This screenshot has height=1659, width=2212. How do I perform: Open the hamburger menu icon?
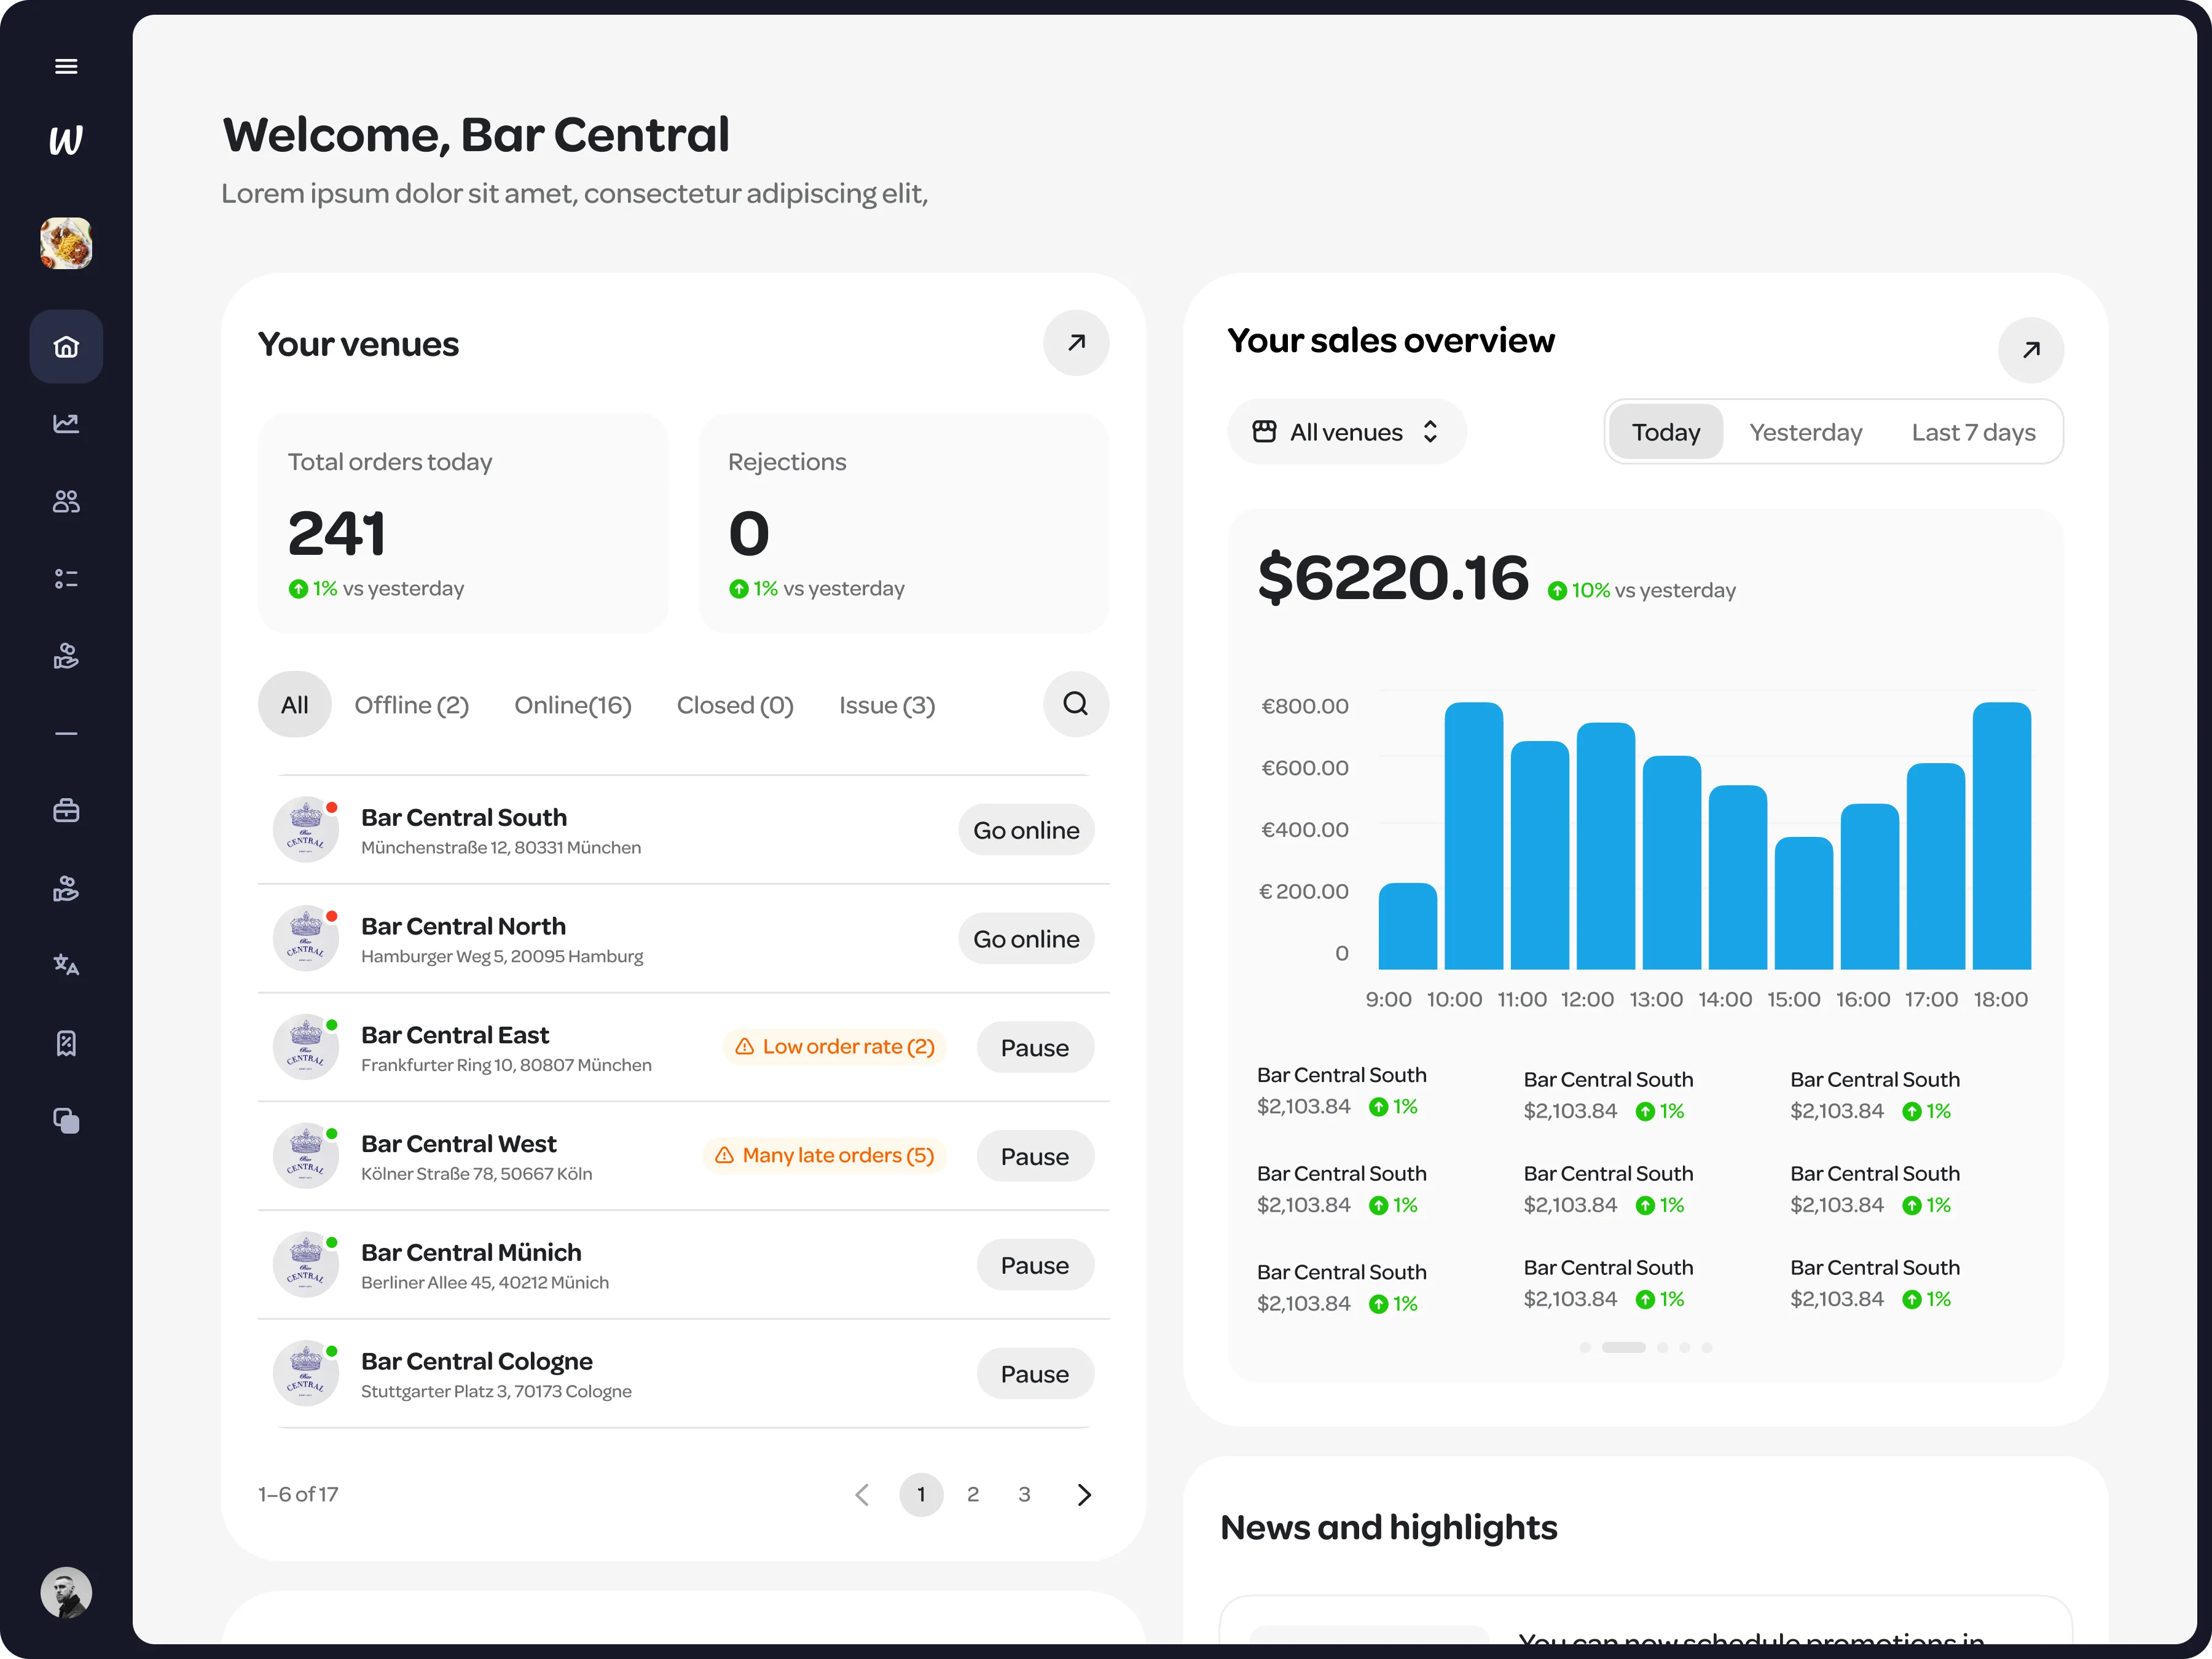tap(66, 66)
